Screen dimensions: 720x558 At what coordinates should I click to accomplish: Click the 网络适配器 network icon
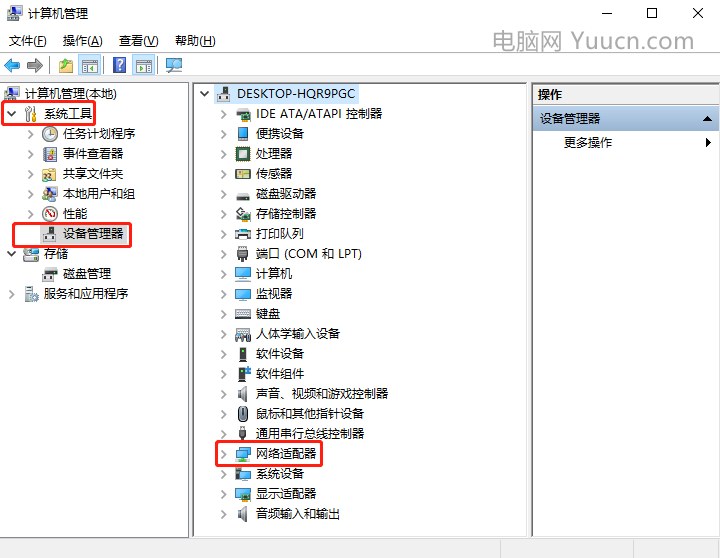[x=243, y=454]
